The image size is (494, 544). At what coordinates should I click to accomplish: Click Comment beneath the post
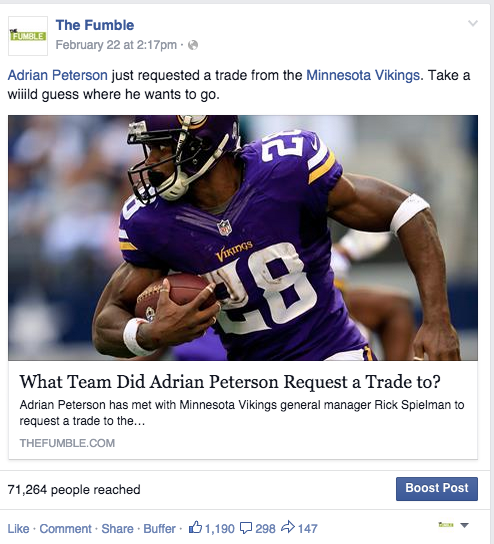(x=65, y=529)
